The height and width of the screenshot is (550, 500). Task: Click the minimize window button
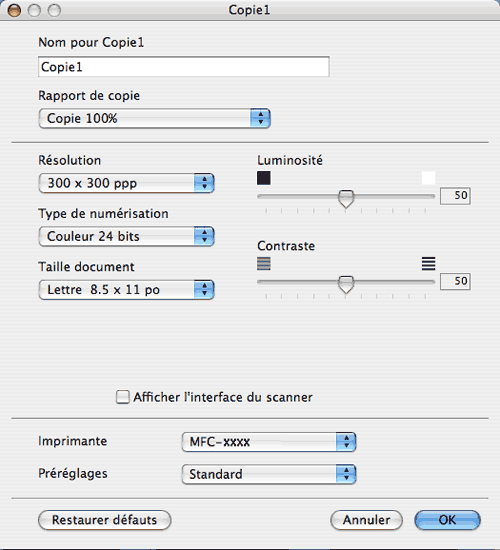34,10
